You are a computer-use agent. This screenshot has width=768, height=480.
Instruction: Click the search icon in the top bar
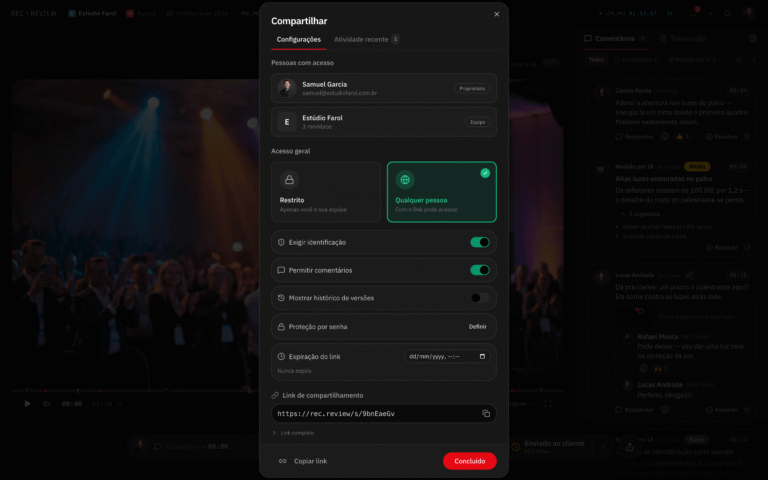[727, 13]
